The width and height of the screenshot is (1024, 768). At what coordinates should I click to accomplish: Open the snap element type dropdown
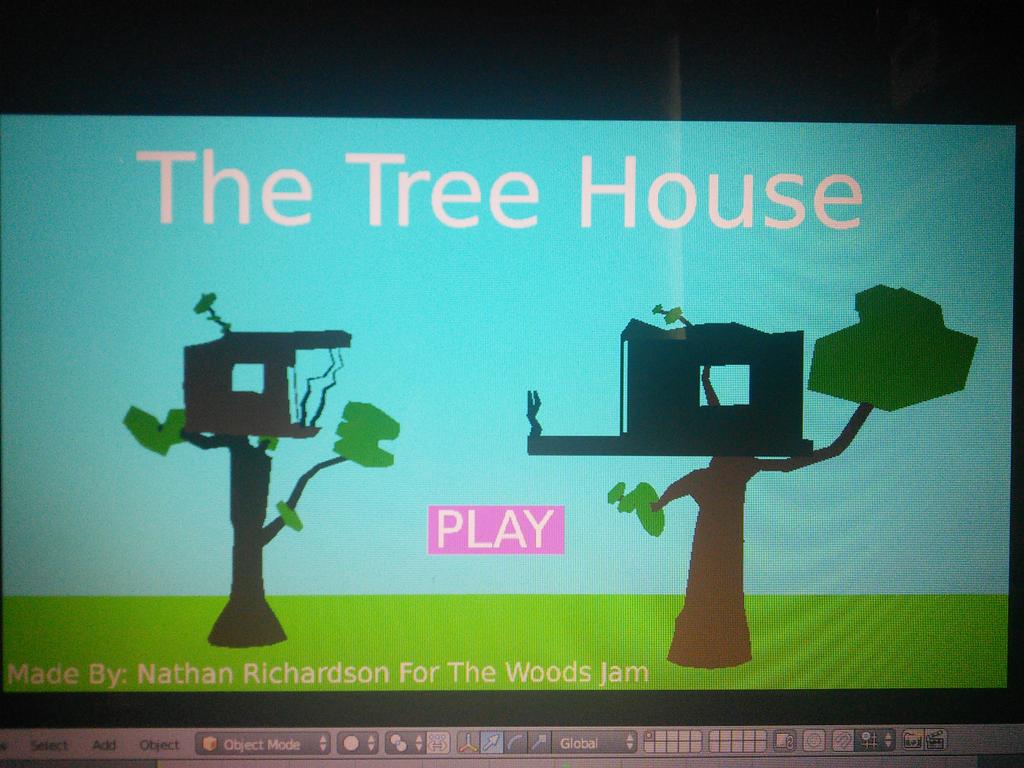point(875,741)
